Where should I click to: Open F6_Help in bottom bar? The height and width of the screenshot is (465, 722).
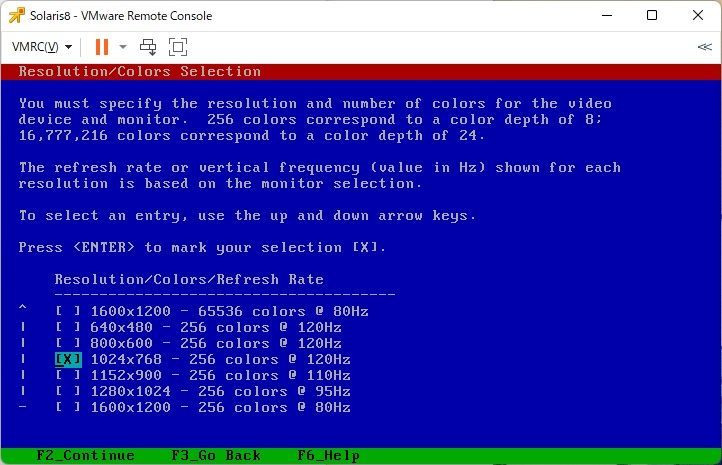coord(328,456)
